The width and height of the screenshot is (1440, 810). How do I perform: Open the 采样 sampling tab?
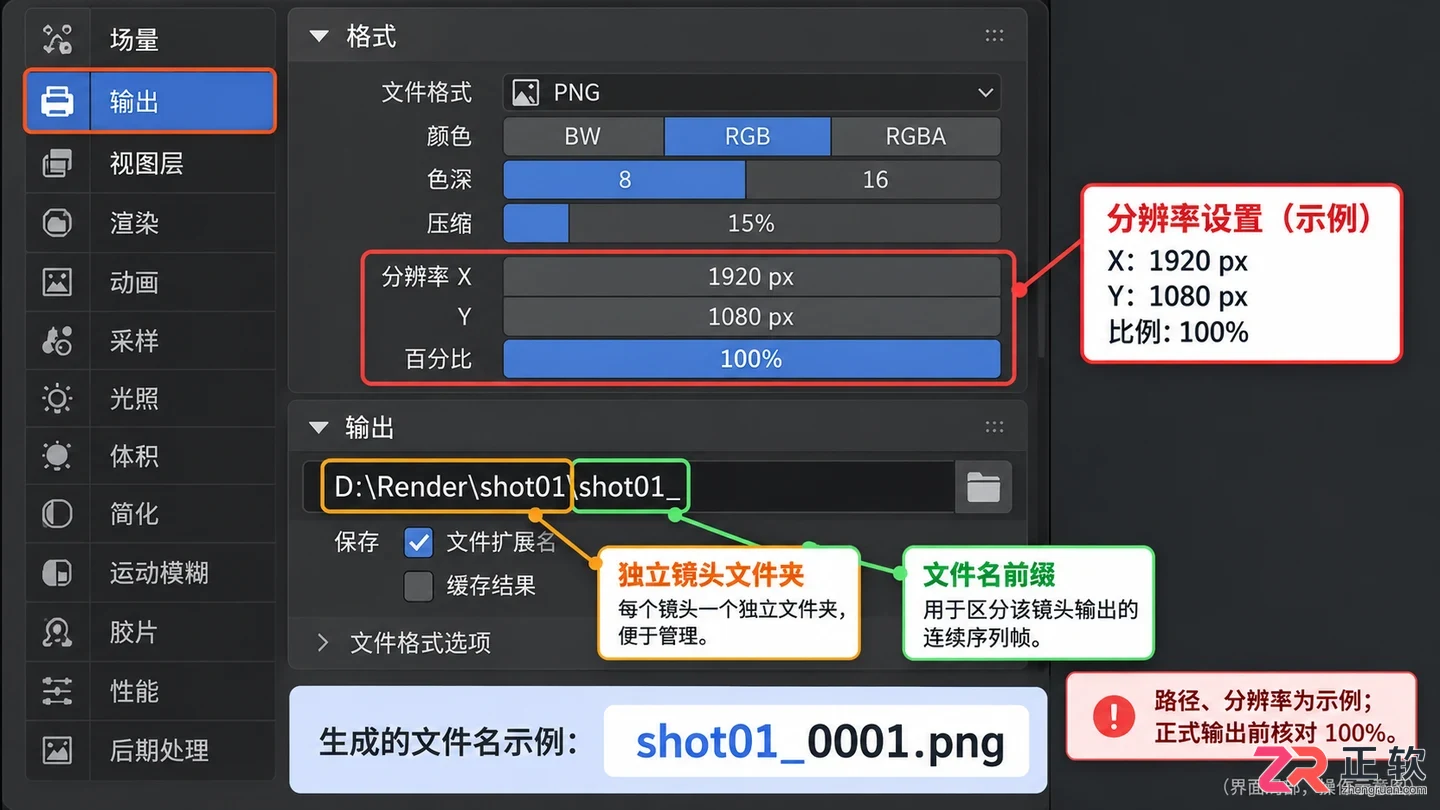150,340
